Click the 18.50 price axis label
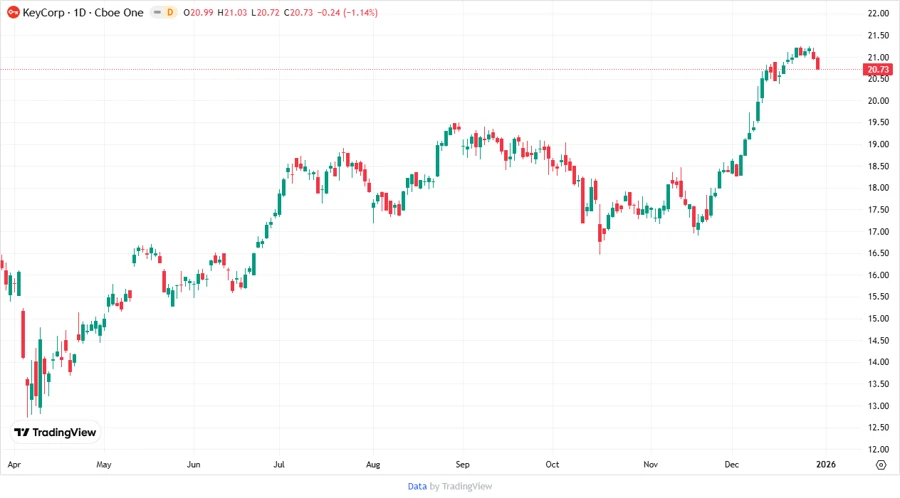 pyautogui.click(x=878, y=166)
